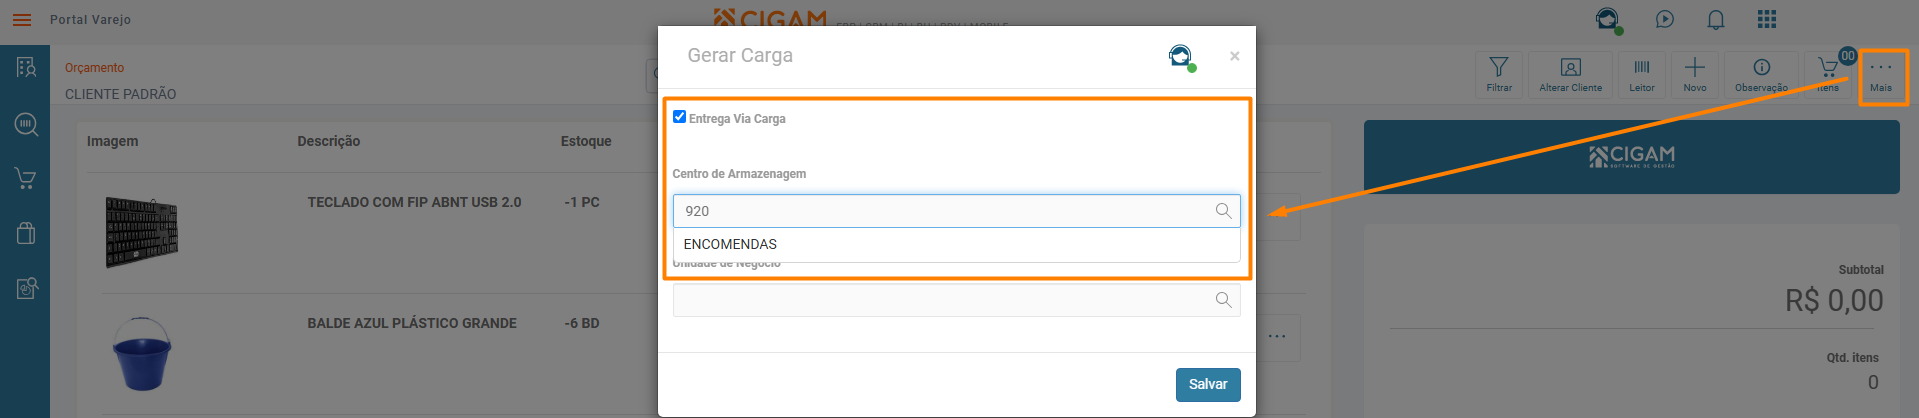Click the keyboard product thumbnail
Viewport: 1919px width, 418px height.
pos(142,232)
